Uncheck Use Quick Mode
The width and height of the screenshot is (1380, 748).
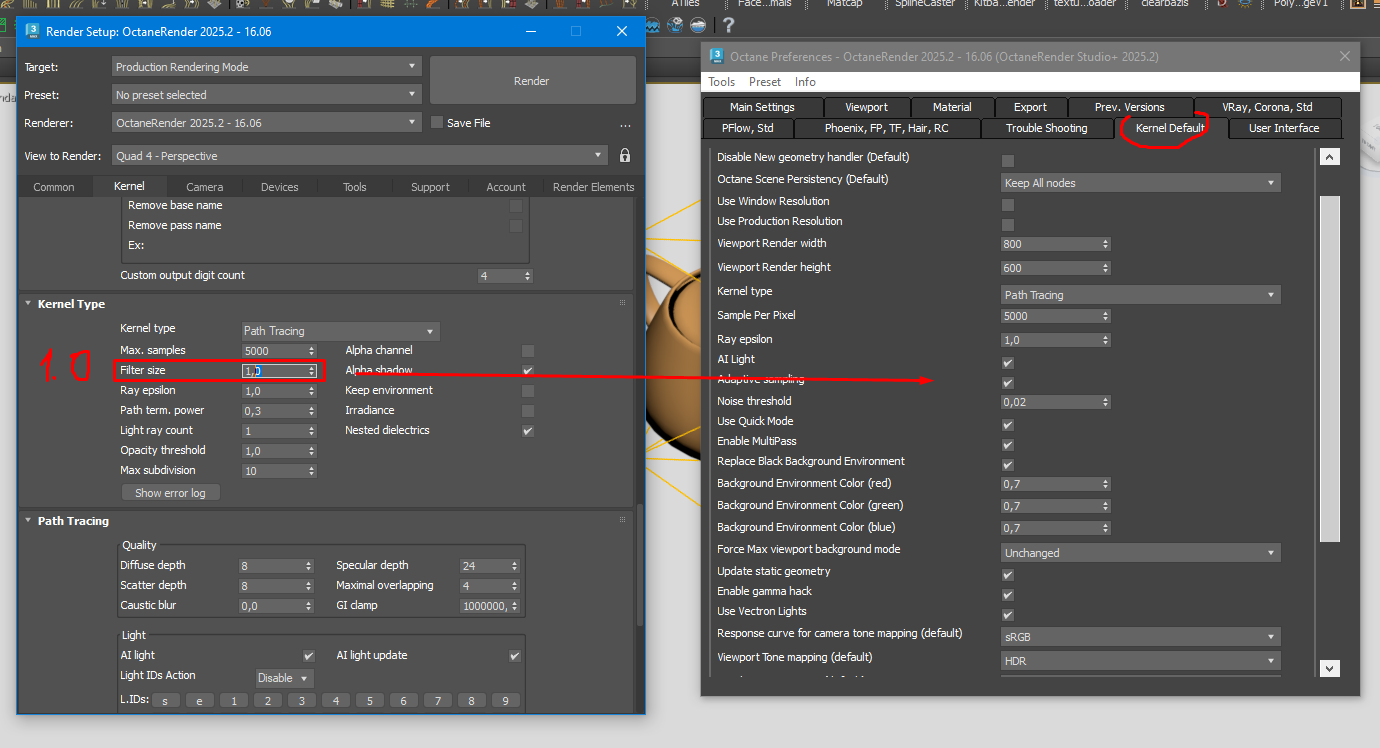[1008, 425]
